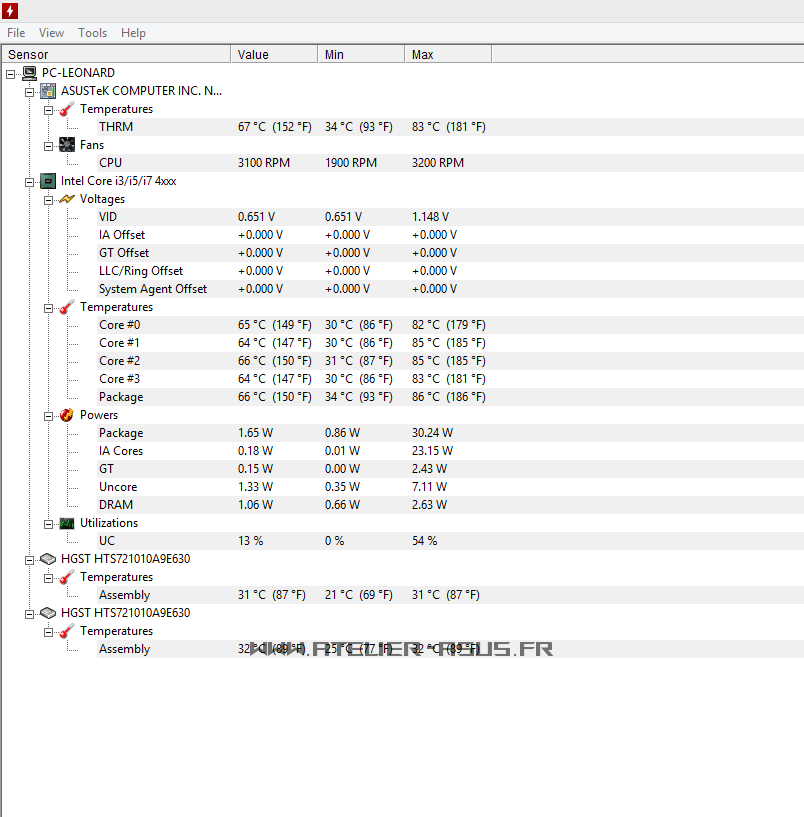This screenshot has height=817, width=804.
Task: Collapse the Voltages section
Action: [x=48, y=199]
